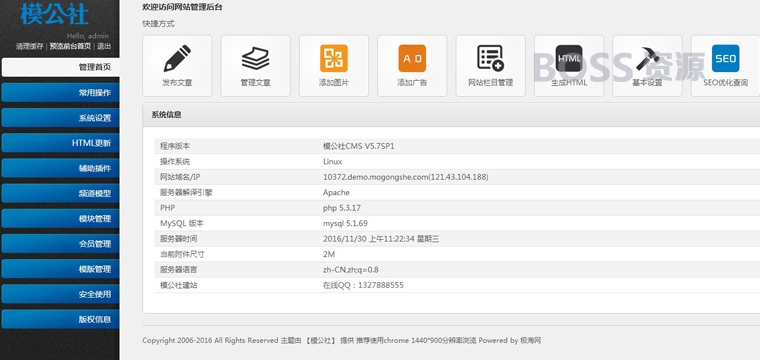
Task: Open the 安全使用 sidebar menu
Action: click(61, 294)
